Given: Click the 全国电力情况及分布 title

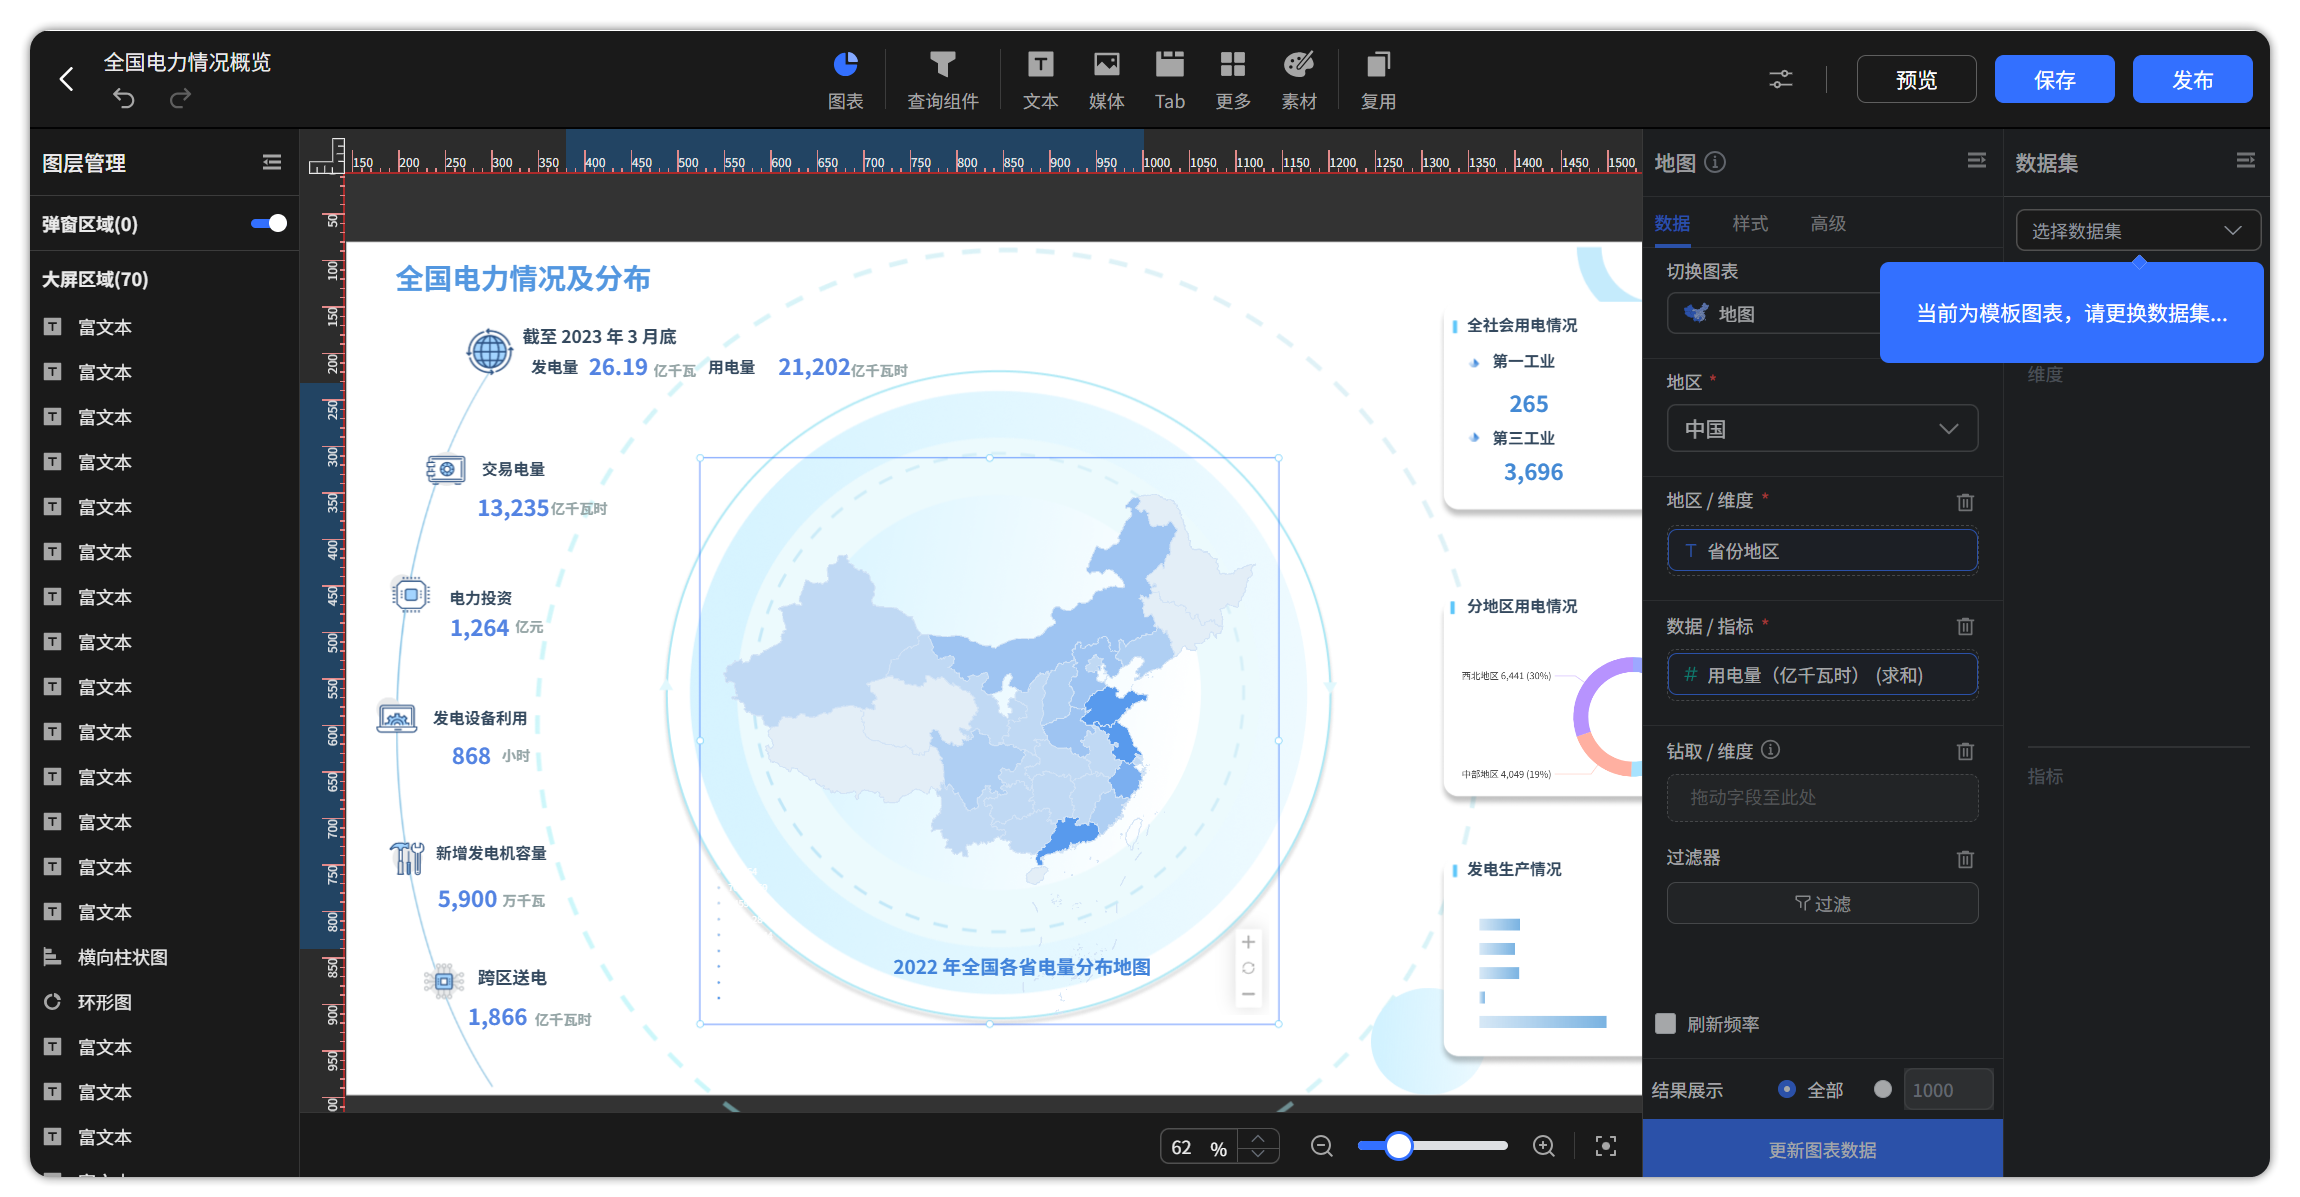Looking at the screenshot, I should point(523,279).
